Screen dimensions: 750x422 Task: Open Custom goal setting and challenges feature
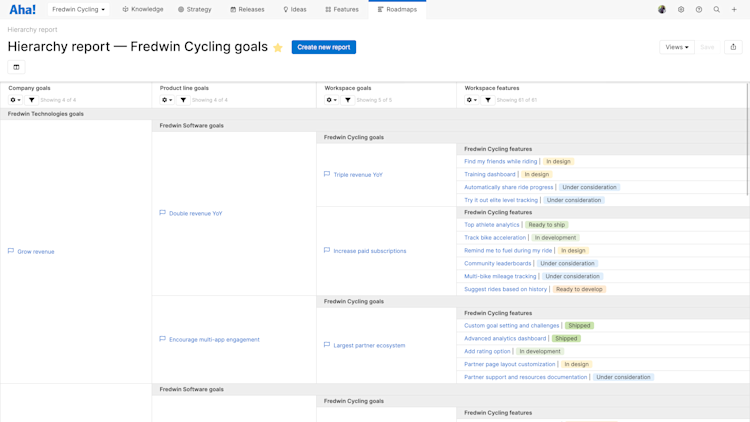[x=512, y=326]
